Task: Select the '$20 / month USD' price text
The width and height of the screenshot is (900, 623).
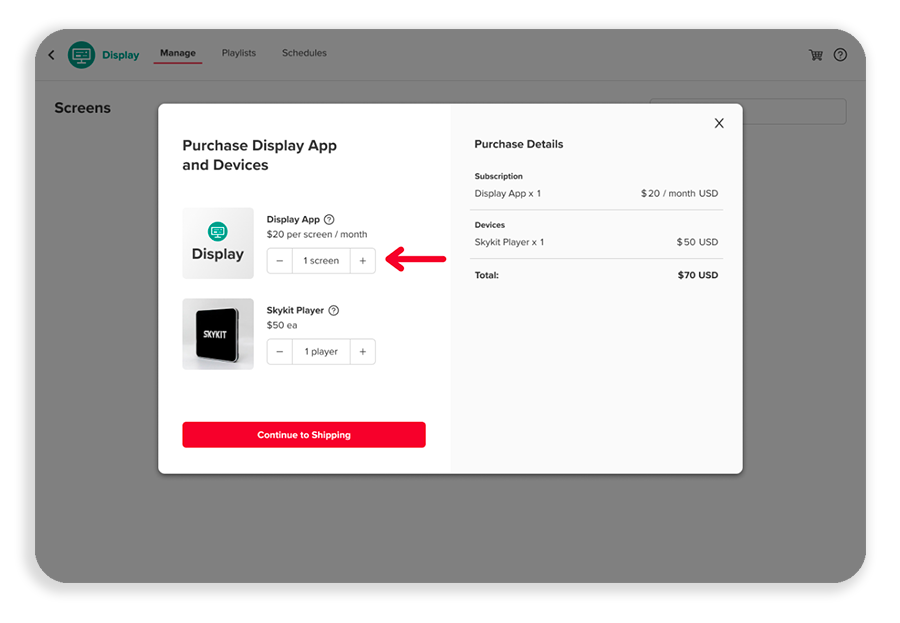Action: (x=680, y=194)
